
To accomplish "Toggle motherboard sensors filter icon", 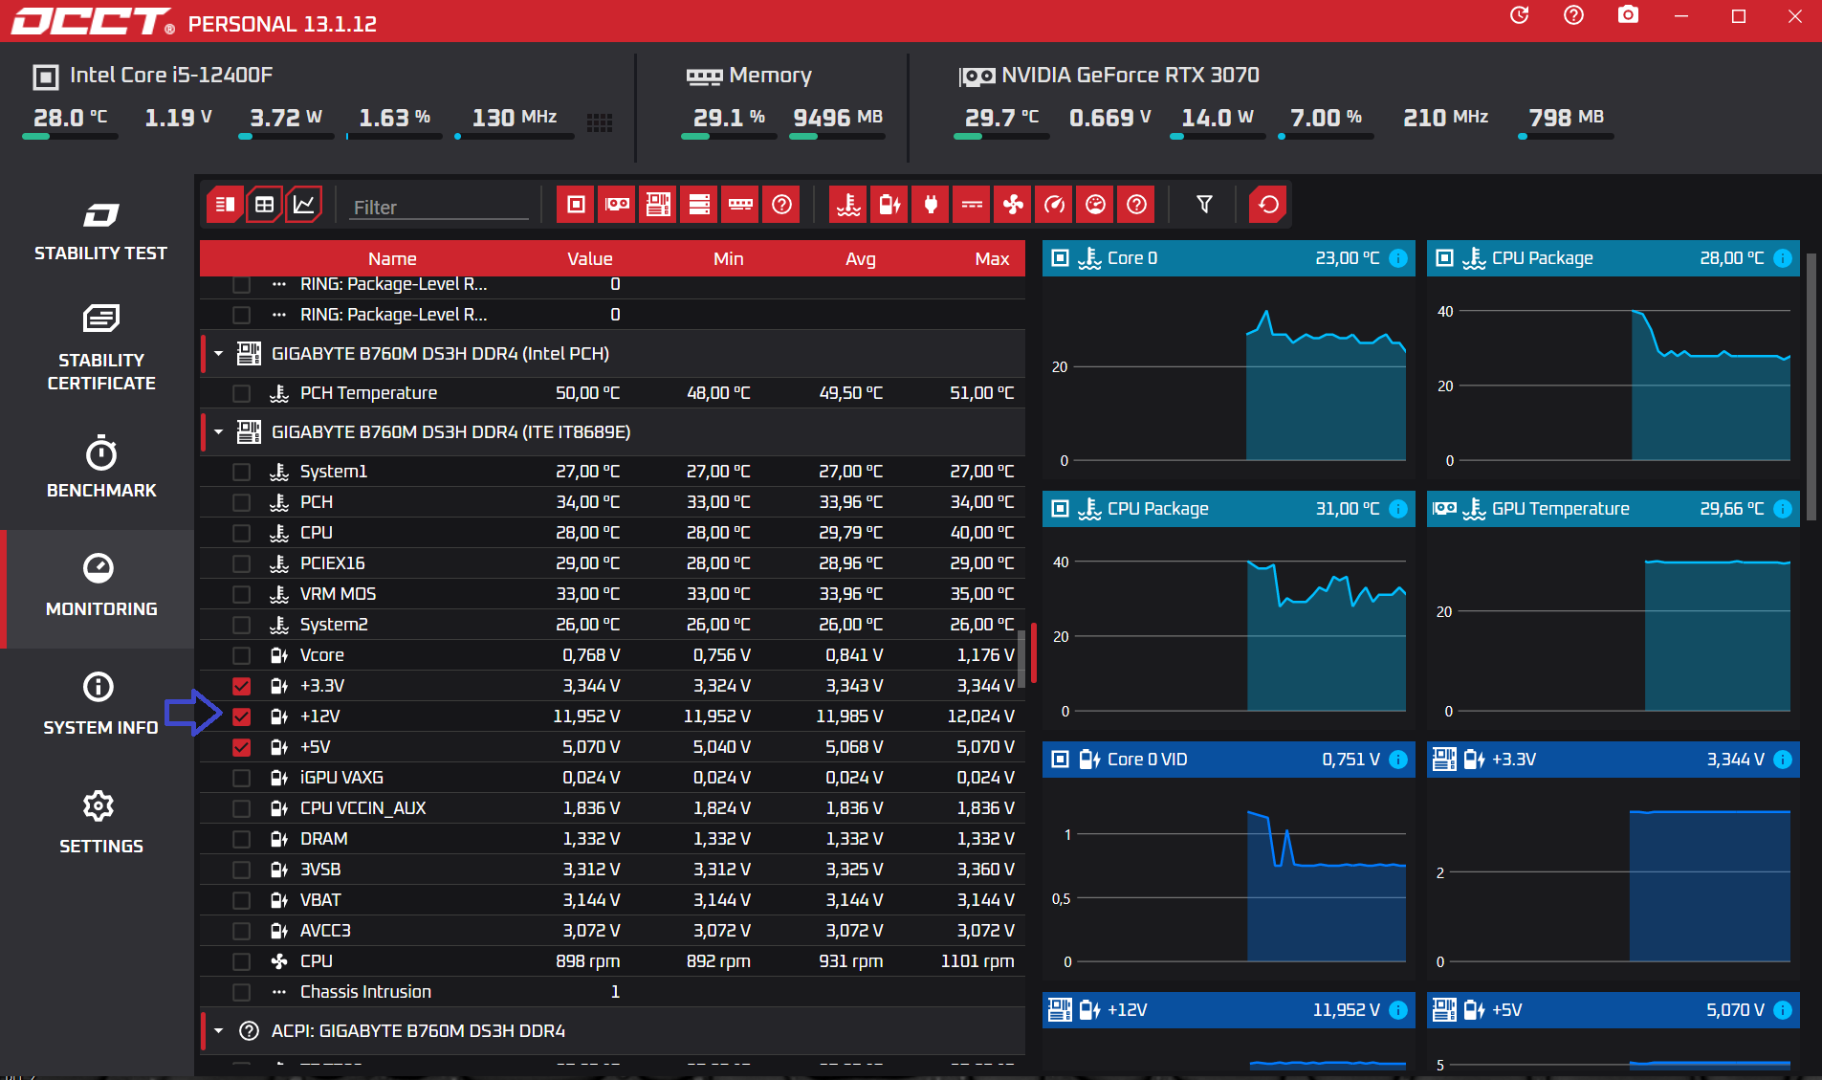I will click(658, 205).
